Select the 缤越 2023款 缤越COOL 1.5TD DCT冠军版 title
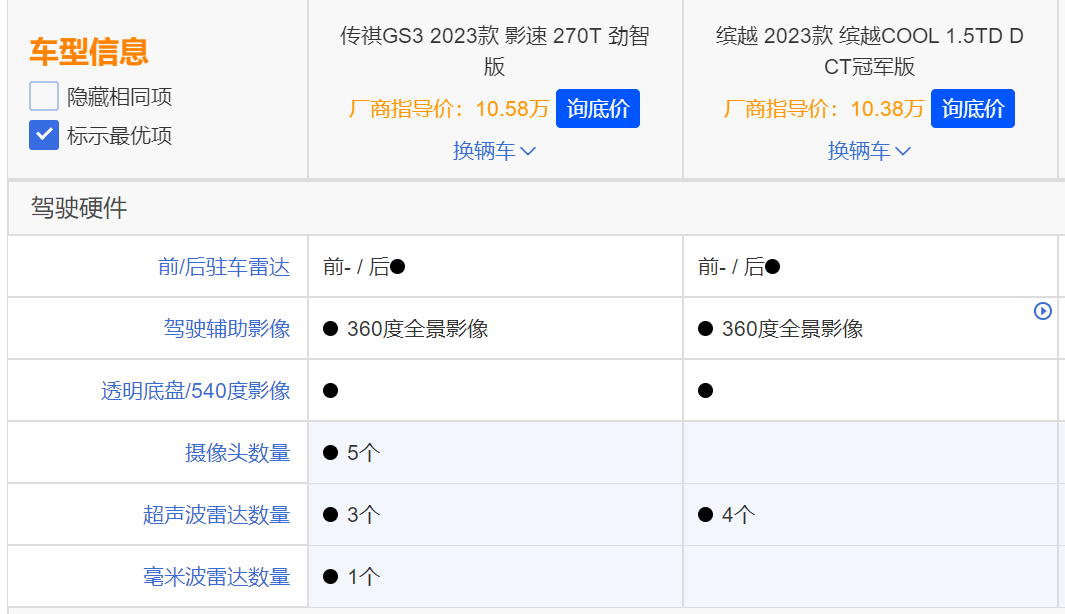The width and height of the screenshot is (1065, 614). [869, 51]
